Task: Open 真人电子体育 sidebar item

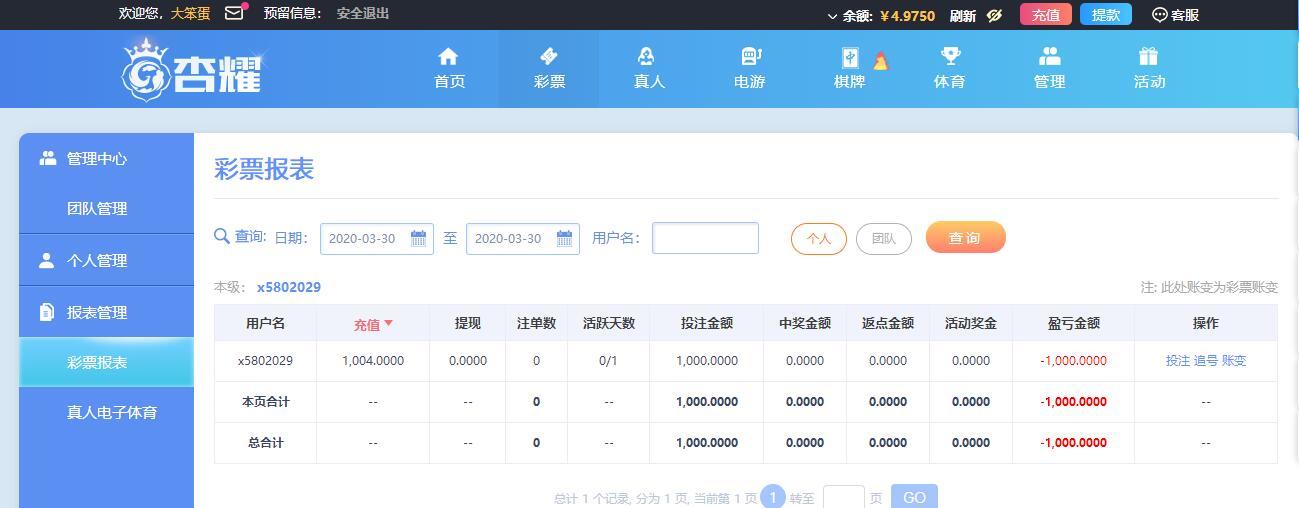Action: coord(112,412)
